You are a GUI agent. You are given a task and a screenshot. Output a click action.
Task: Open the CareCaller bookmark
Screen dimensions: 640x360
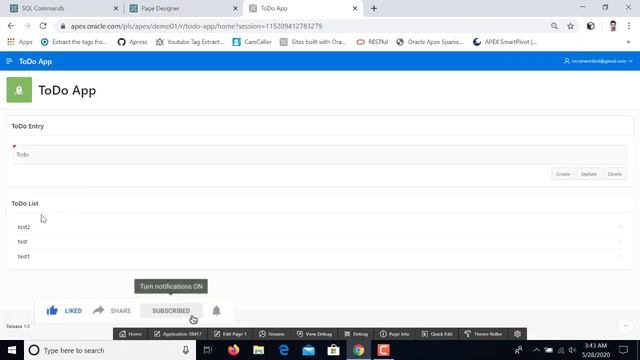252,42
